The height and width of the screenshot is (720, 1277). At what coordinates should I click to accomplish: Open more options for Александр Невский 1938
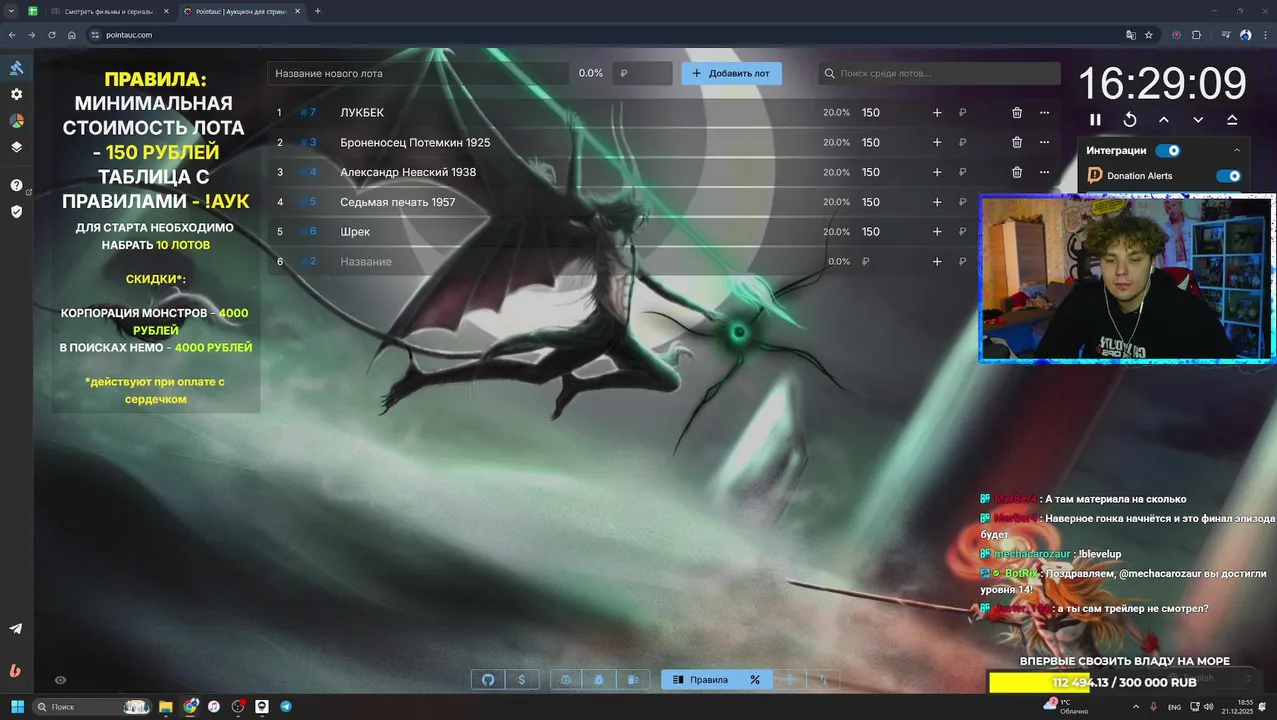point(1044,172)
